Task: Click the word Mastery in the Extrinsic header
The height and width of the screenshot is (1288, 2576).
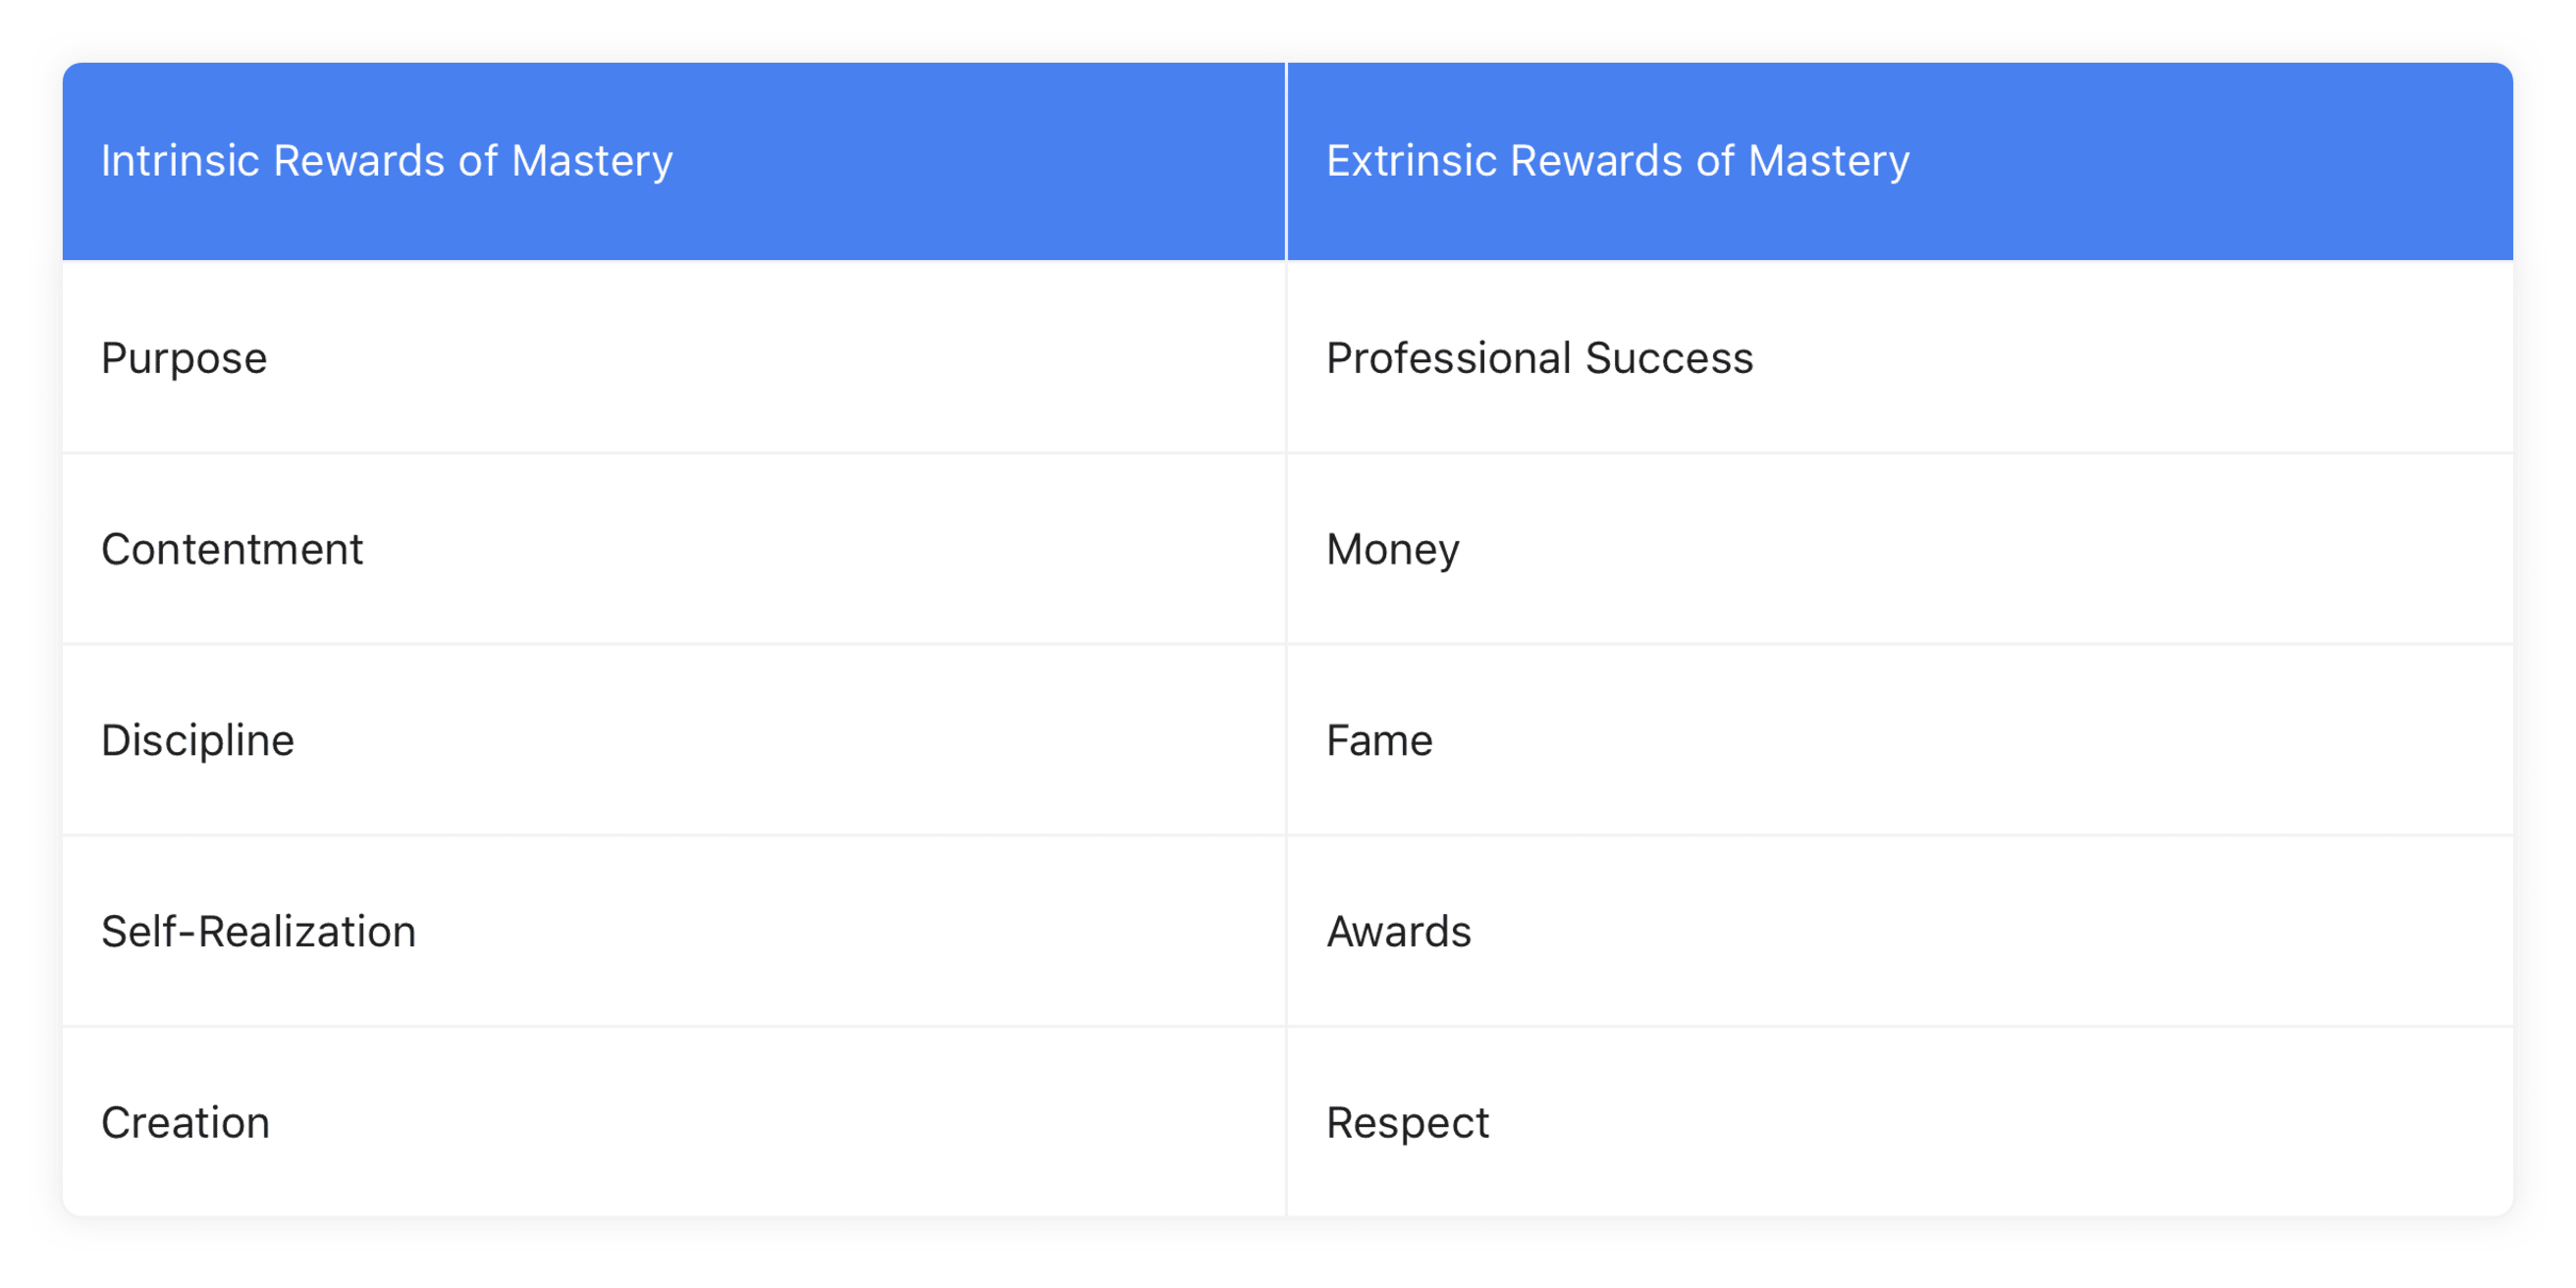Action: (x=1828, y=163)
